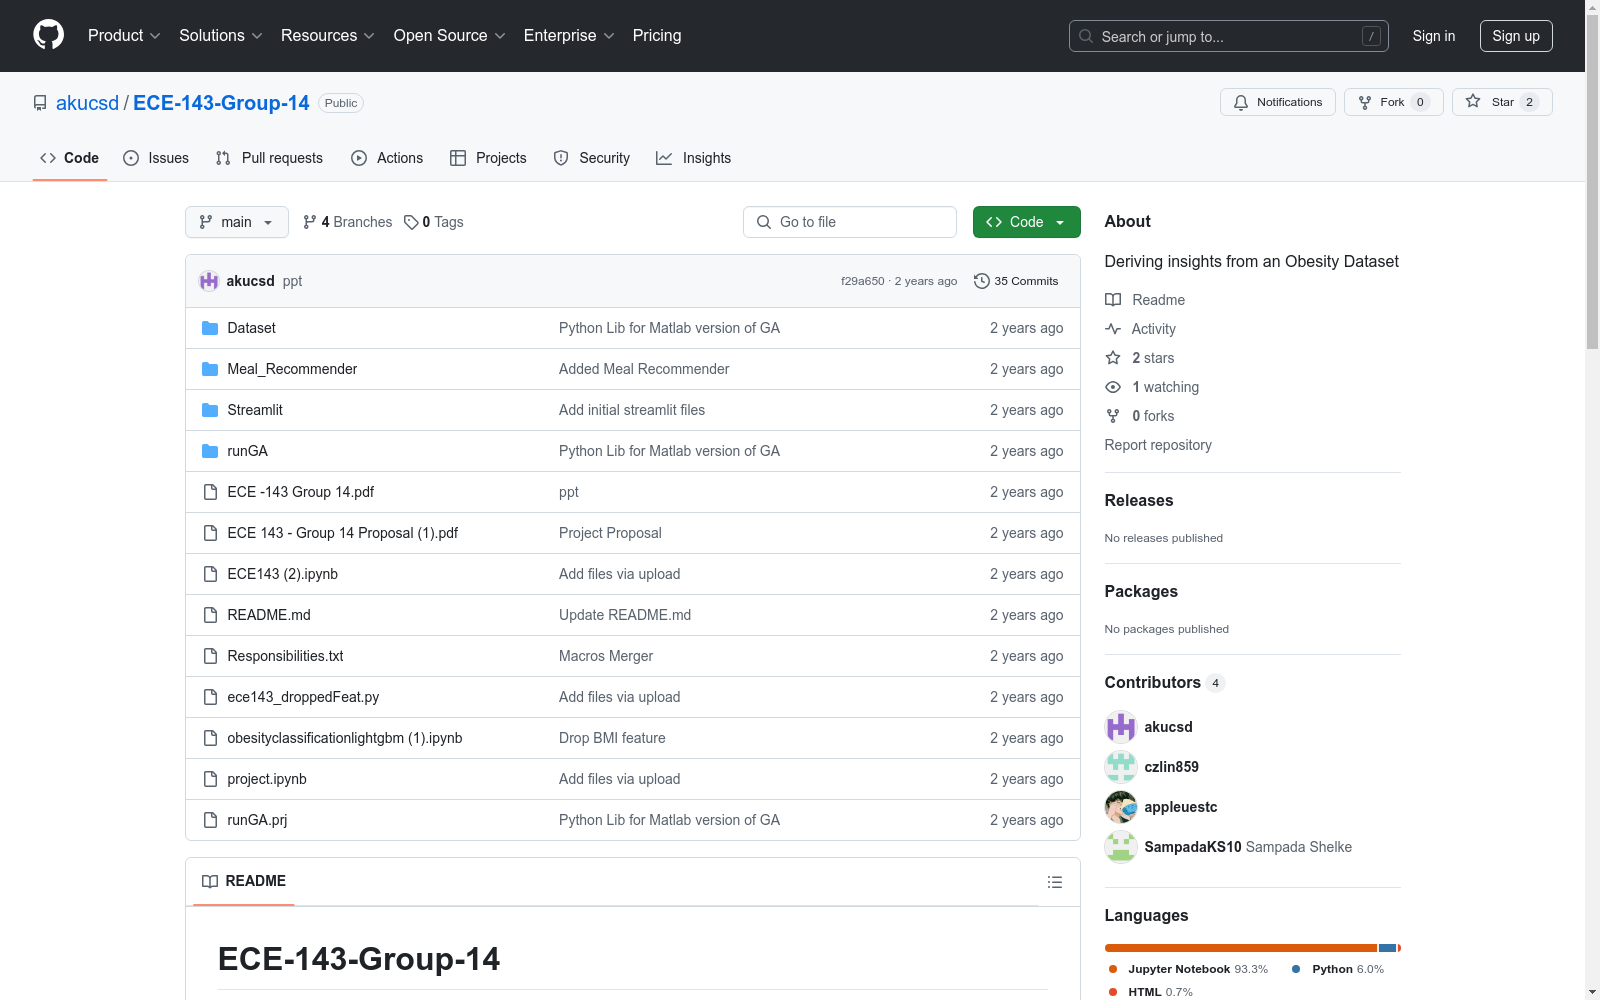Click the file icon beside project.ipynb
The height and width of the screenshot is (1000, 1600).
click(210, 779)
